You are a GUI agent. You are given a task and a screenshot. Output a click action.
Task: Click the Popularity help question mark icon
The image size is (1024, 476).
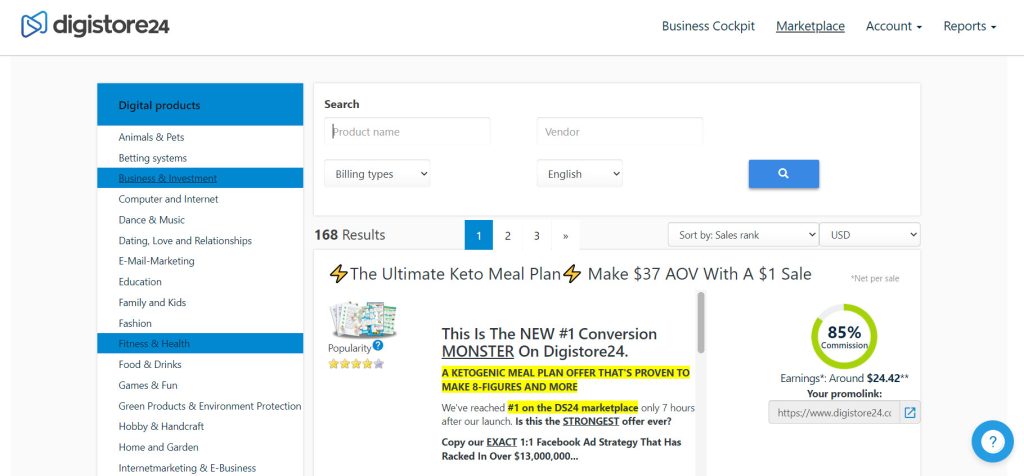[x=377, y=346]
